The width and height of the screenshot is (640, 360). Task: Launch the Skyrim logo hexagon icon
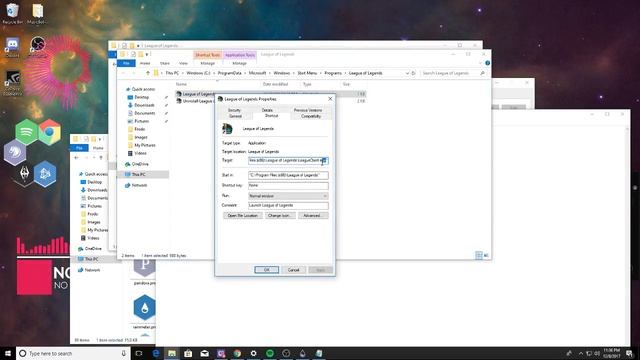24,174
